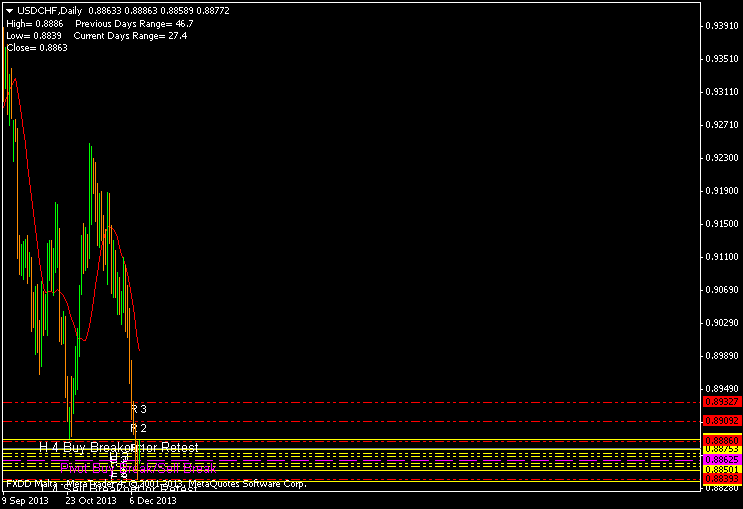Click the red 0.89092 price tag
Screen dimensions: 743x509
pos(721,421)
